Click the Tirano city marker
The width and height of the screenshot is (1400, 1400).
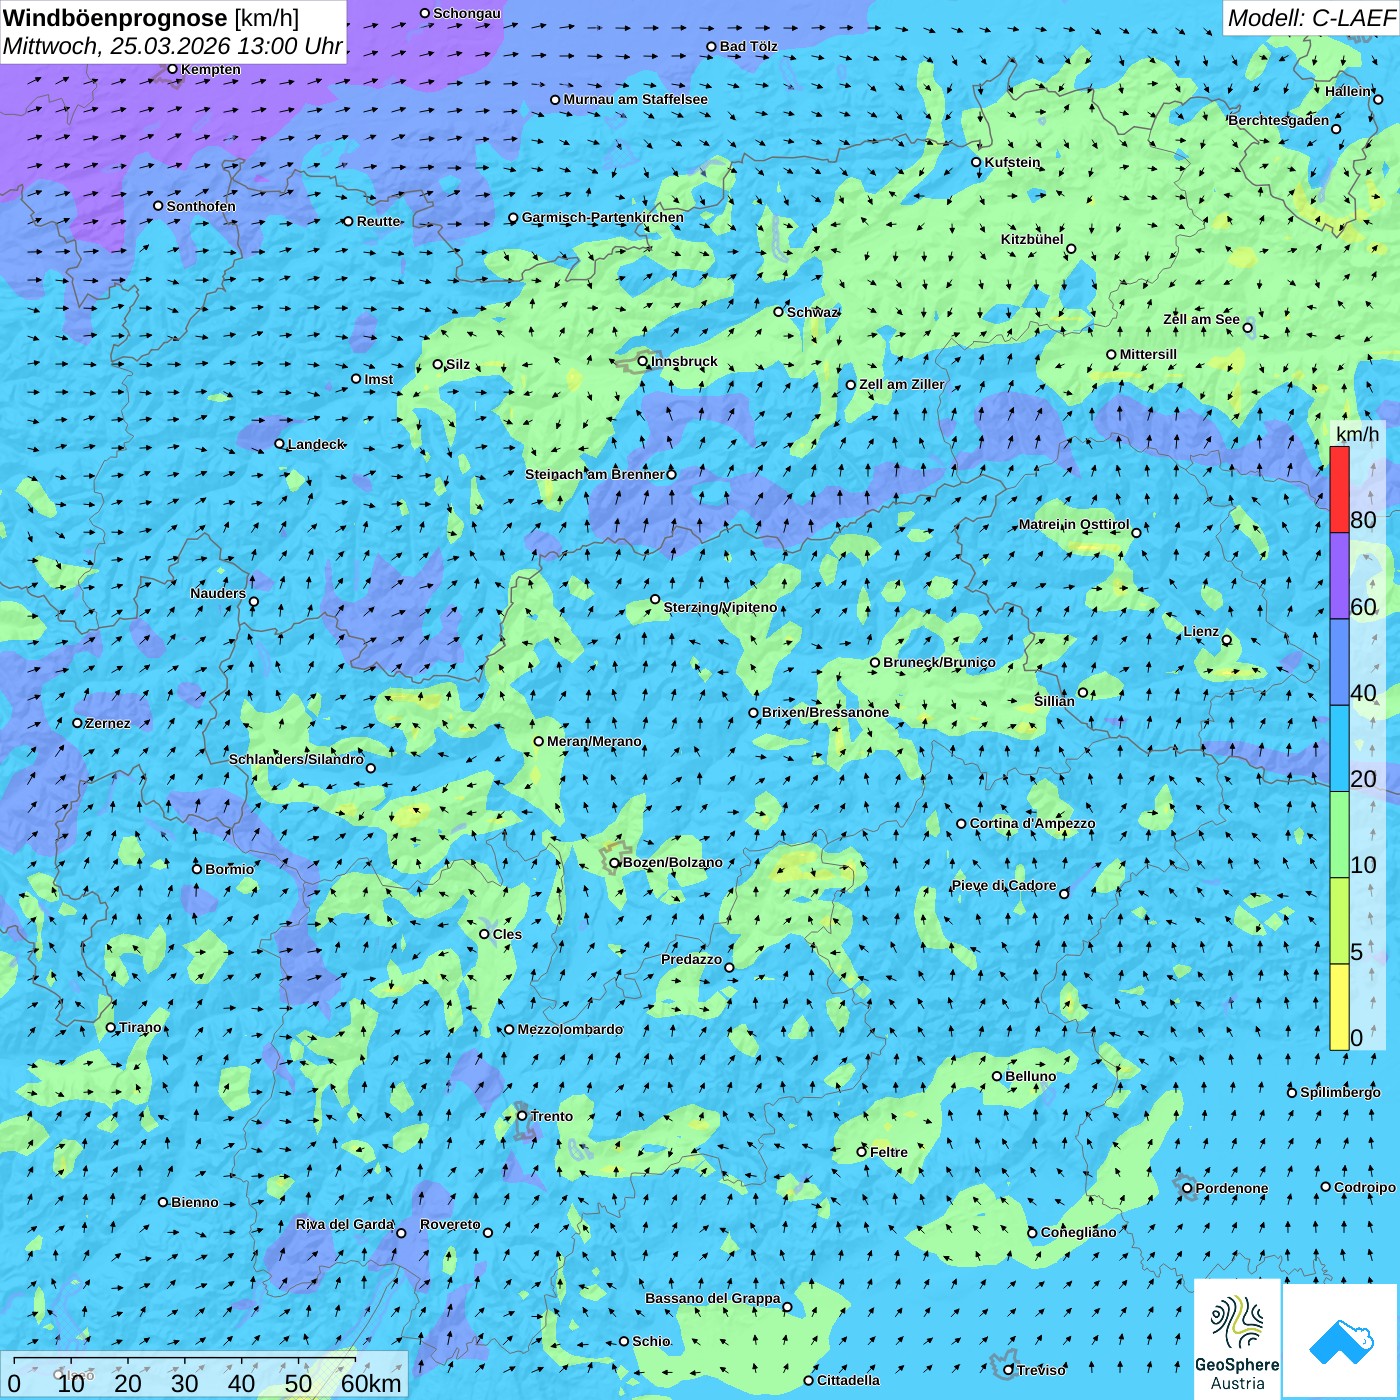tap(111, 1027)
